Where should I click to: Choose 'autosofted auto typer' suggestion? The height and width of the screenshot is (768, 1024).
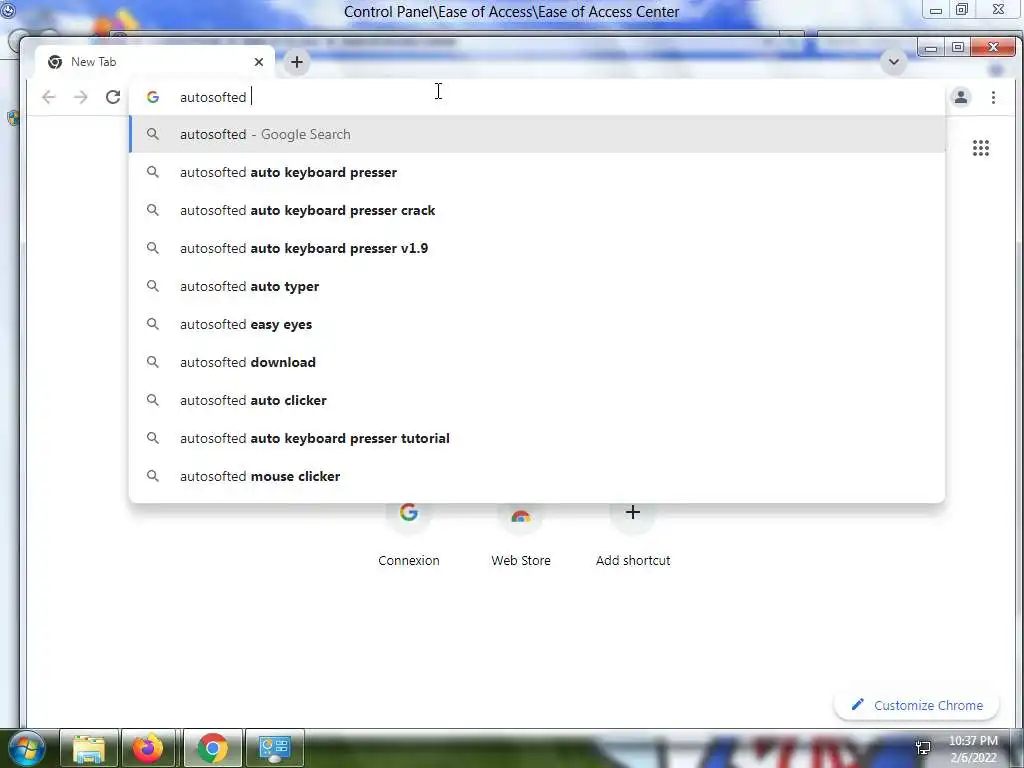[537, 286]
